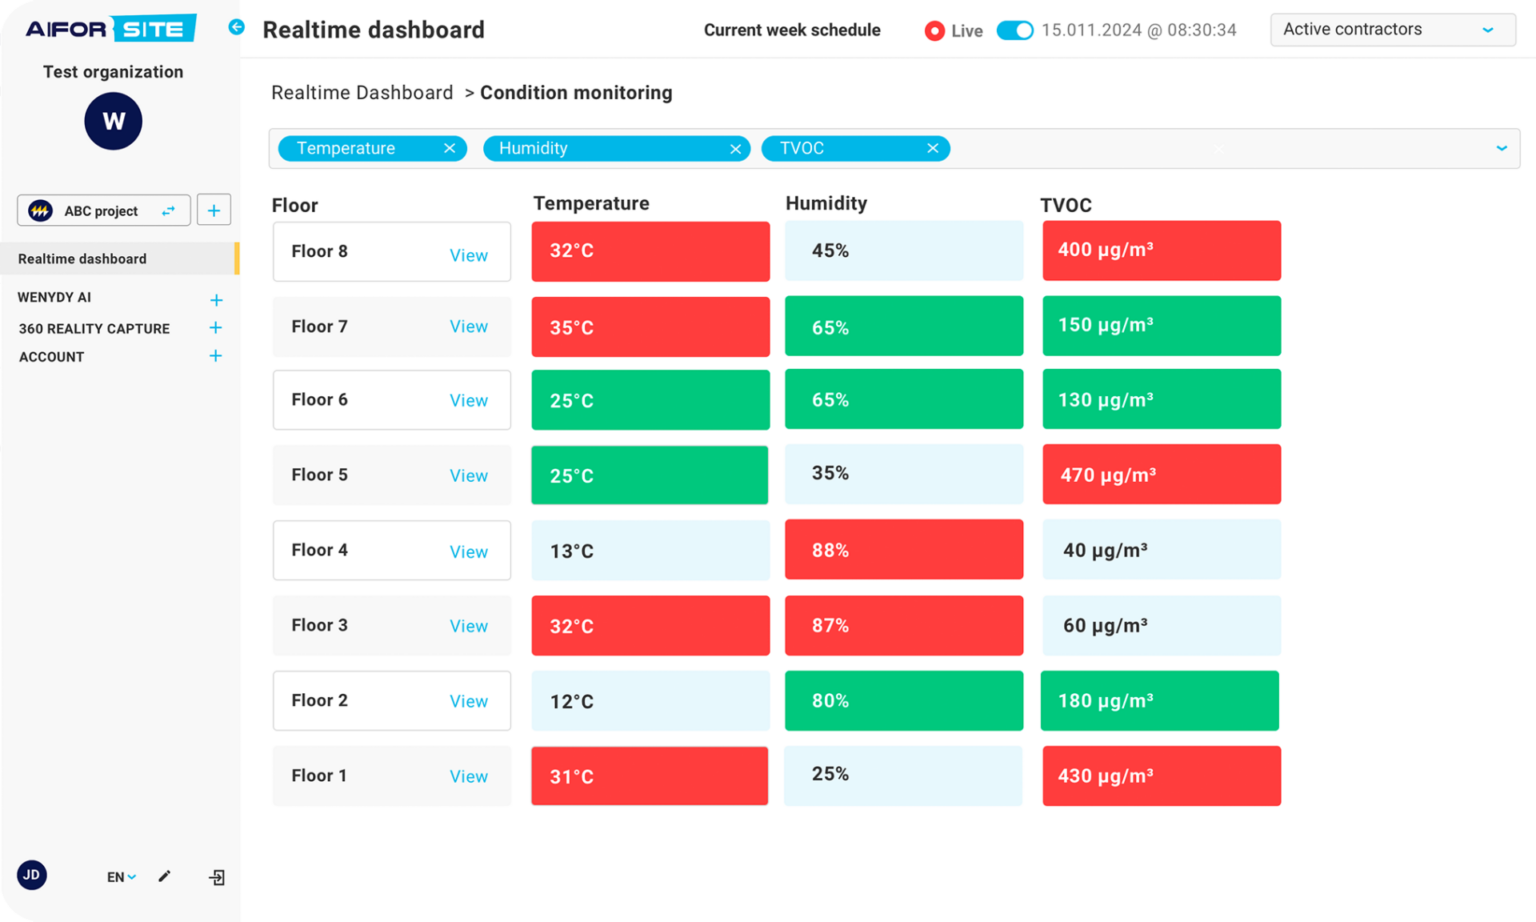
Task: Expand the condition filter dropdown chevron
Action: (1501, 148)
